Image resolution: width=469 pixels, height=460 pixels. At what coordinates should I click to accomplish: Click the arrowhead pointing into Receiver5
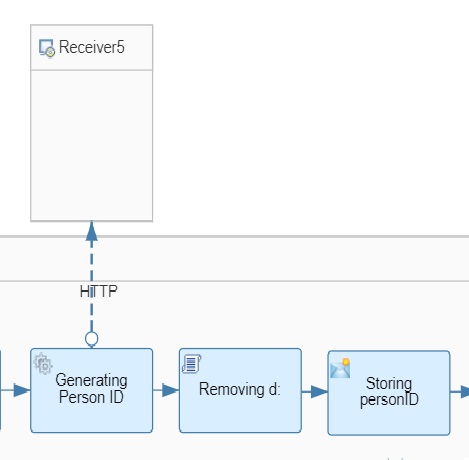click(92, 231)
